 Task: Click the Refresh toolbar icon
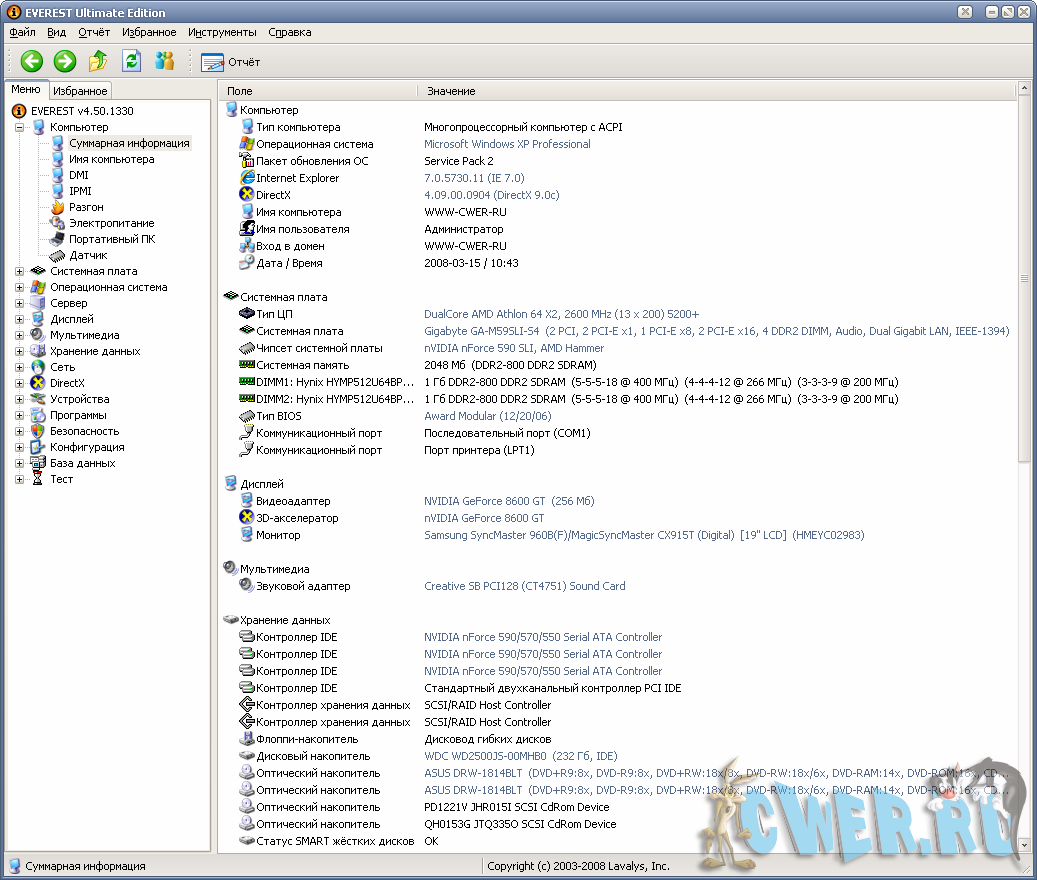coord(131,62)
